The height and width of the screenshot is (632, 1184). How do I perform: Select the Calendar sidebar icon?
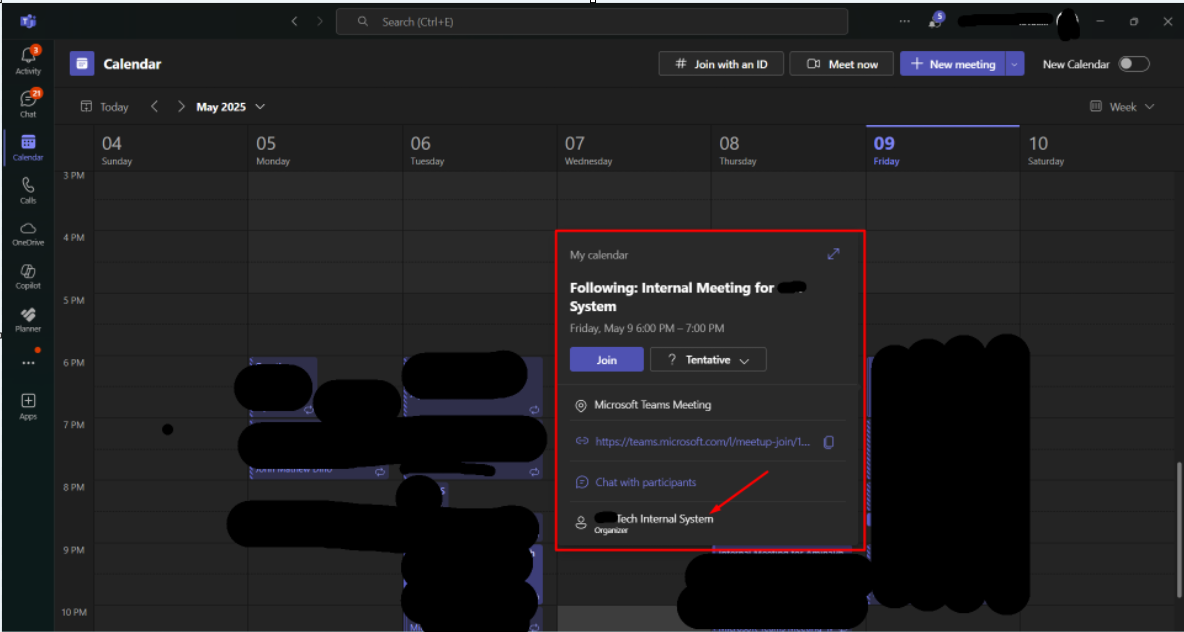point(28,147)
